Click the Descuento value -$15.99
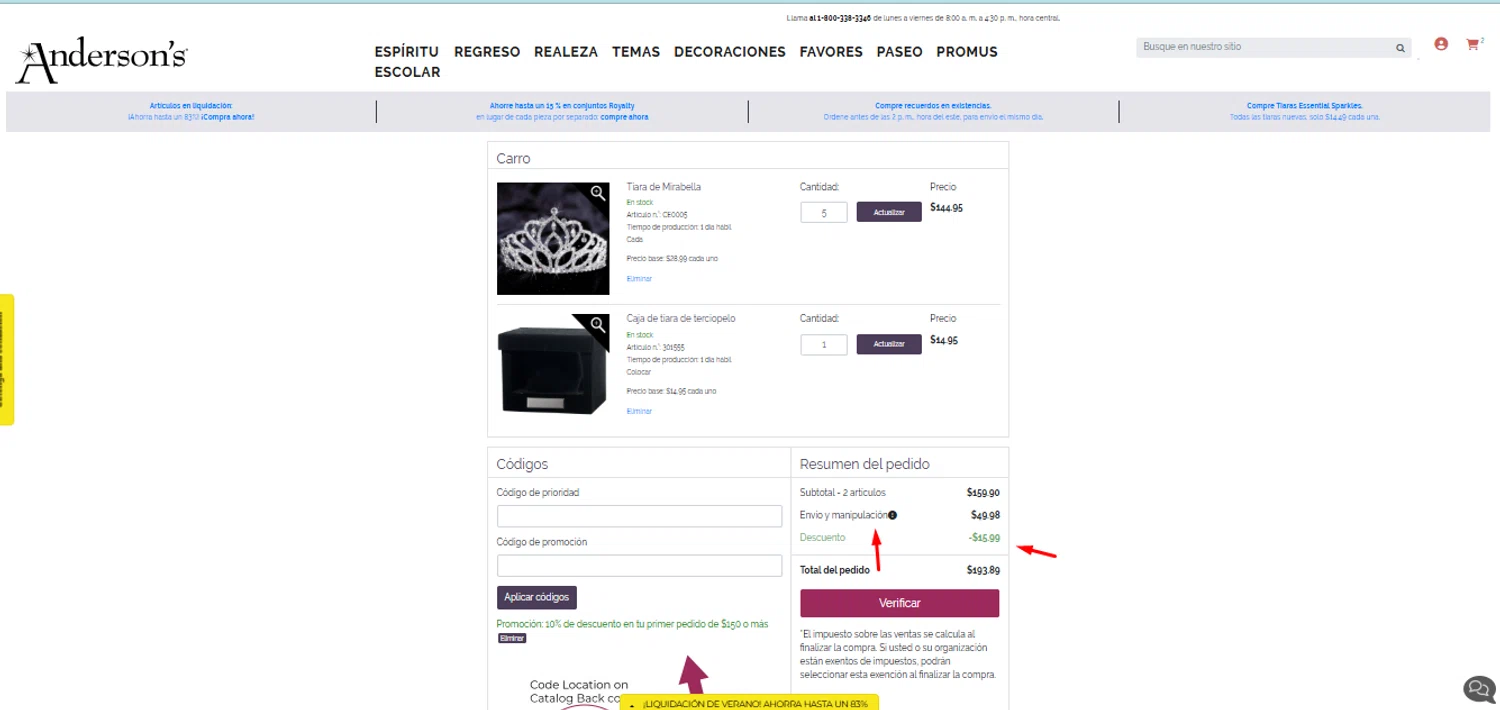Image resolution: width=1500 pixels, height=710 pixels. tap(984, 538)
